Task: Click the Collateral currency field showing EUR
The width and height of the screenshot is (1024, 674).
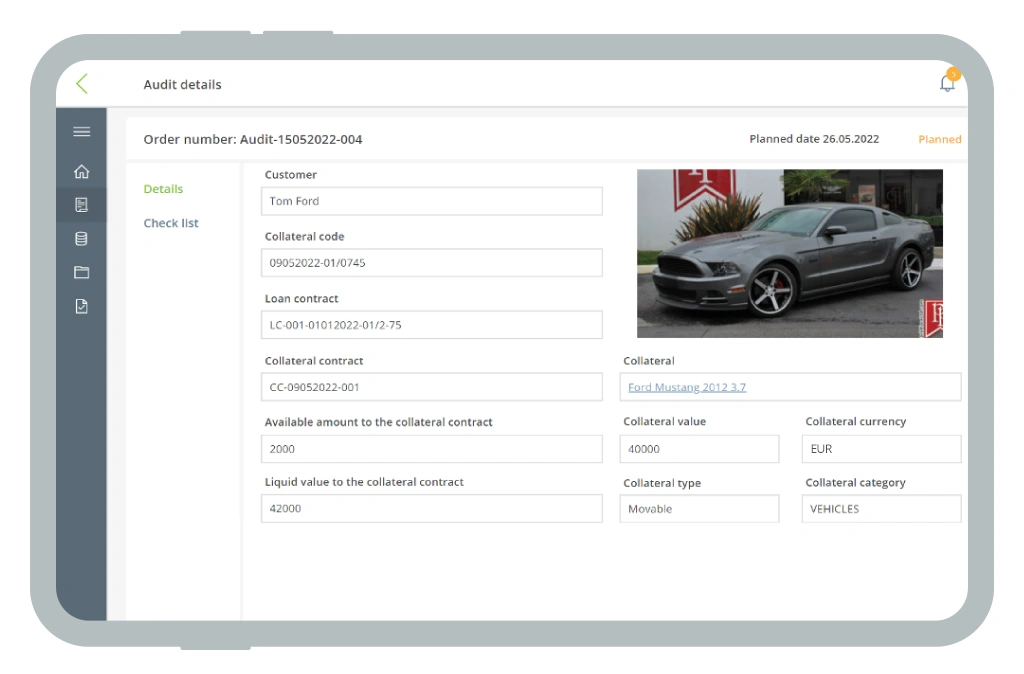Action: 882,449
